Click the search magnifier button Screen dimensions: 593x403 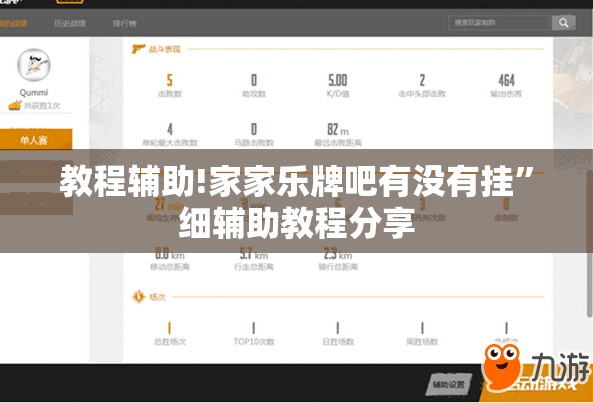[564, 23]
